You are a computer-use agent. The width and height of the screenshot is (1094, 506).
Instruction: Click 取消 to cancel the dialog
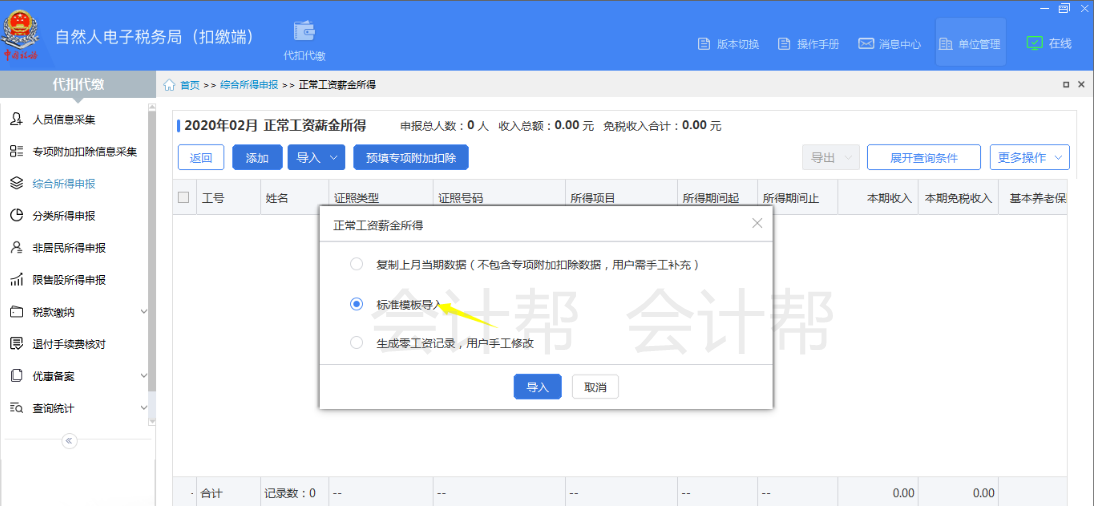(x=595, y=387)
